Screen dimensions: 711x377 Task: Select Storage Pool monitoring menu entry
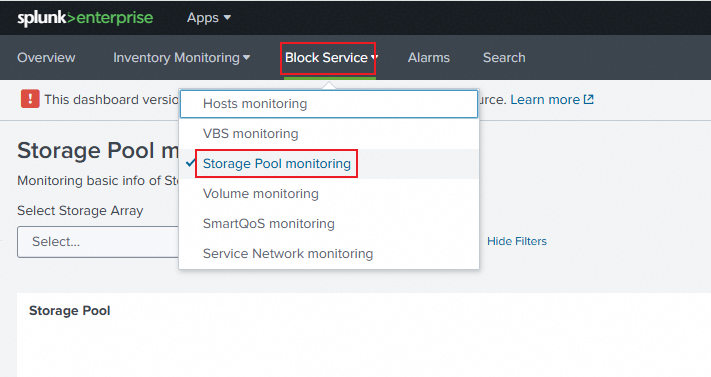point(329,164)
